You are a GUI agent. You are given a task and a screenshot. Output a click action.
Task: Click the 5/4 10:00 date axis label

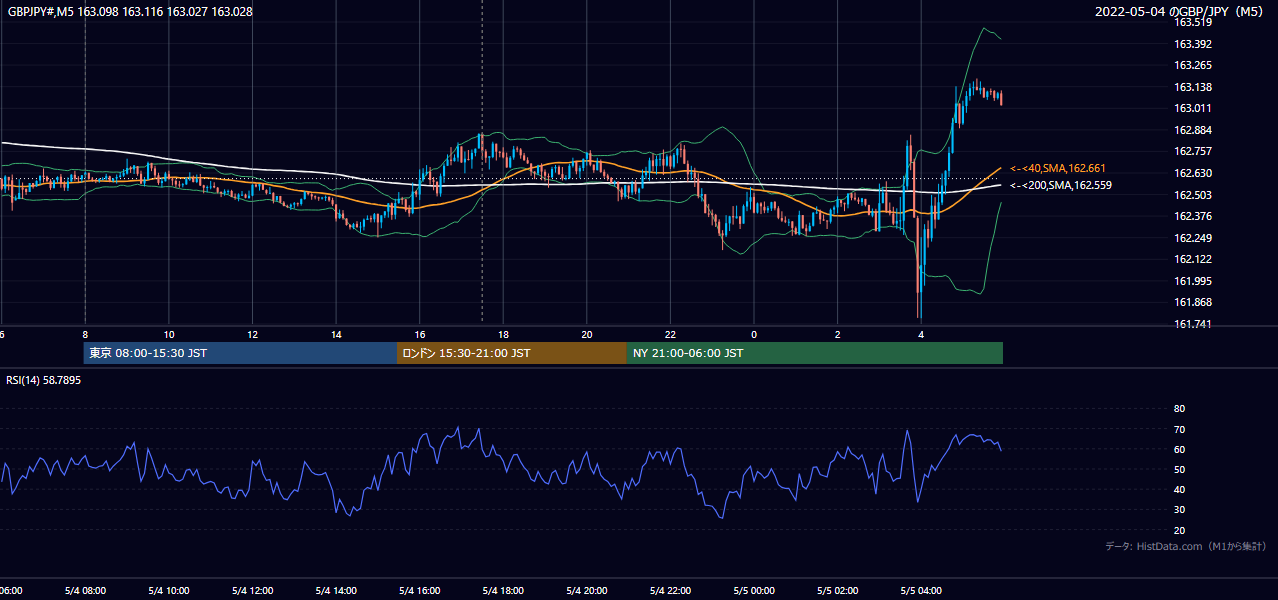pyautogui.click(x=169, y=591)
